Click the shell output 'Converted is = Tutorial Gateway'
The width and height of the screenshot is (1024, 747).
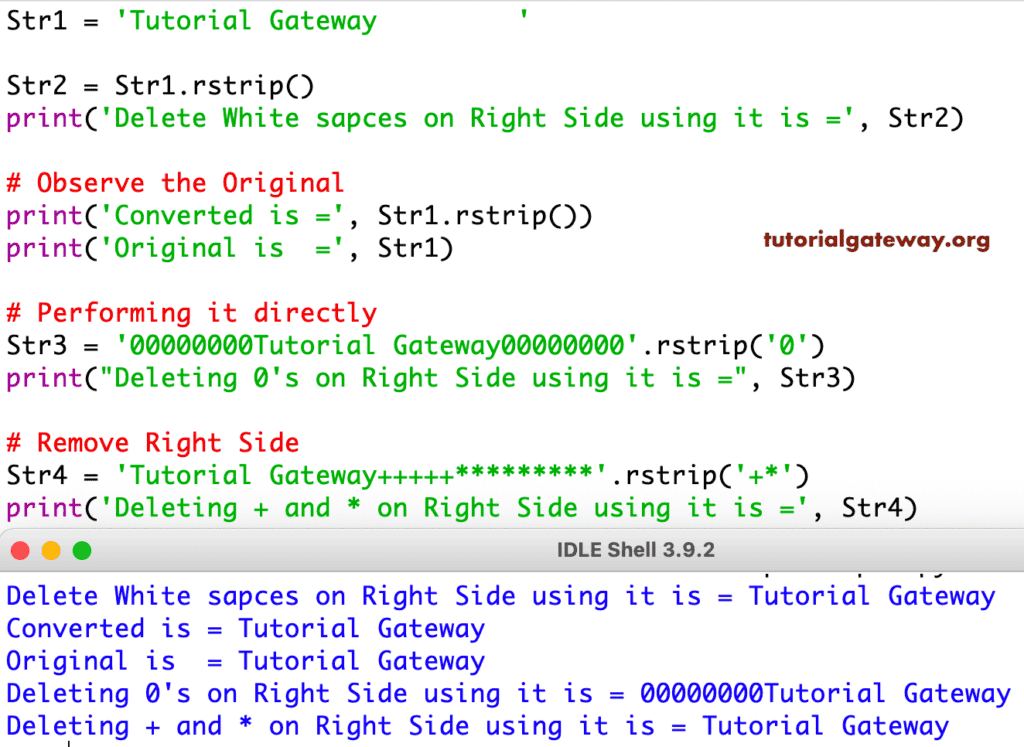tap(243, 628)
